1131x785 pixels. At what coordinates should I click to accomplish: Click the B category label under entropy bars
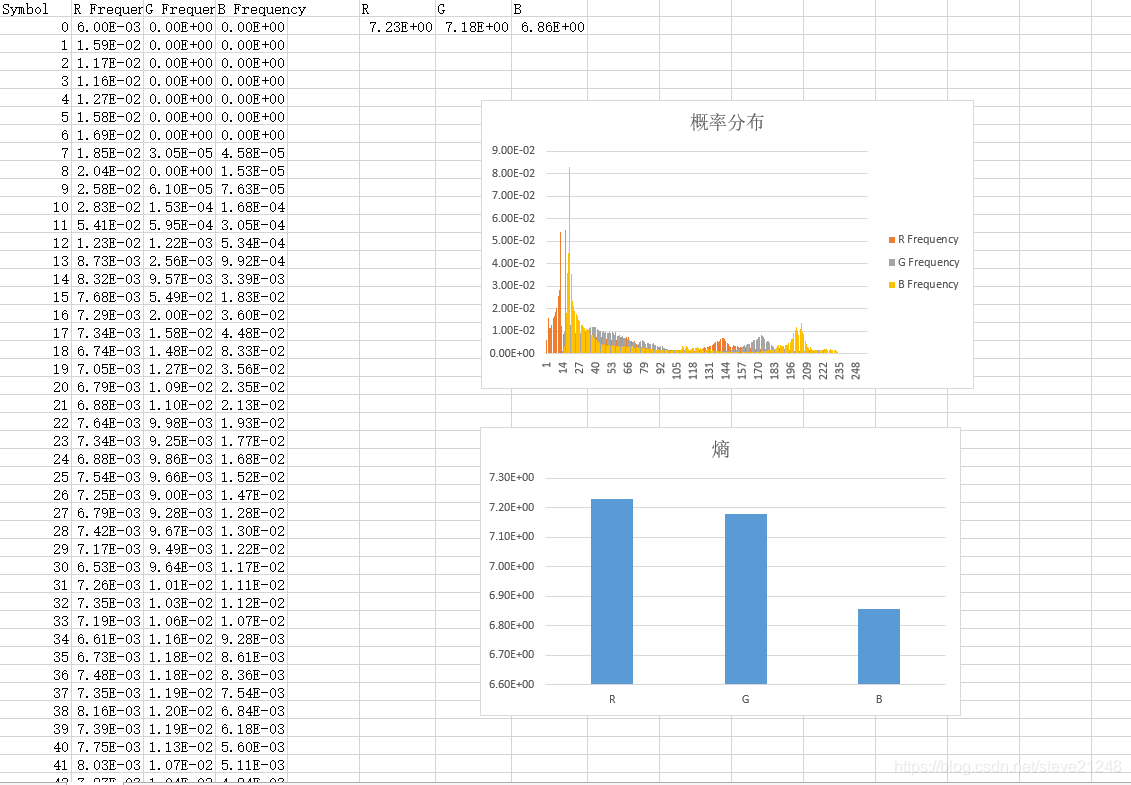(879, 699)
